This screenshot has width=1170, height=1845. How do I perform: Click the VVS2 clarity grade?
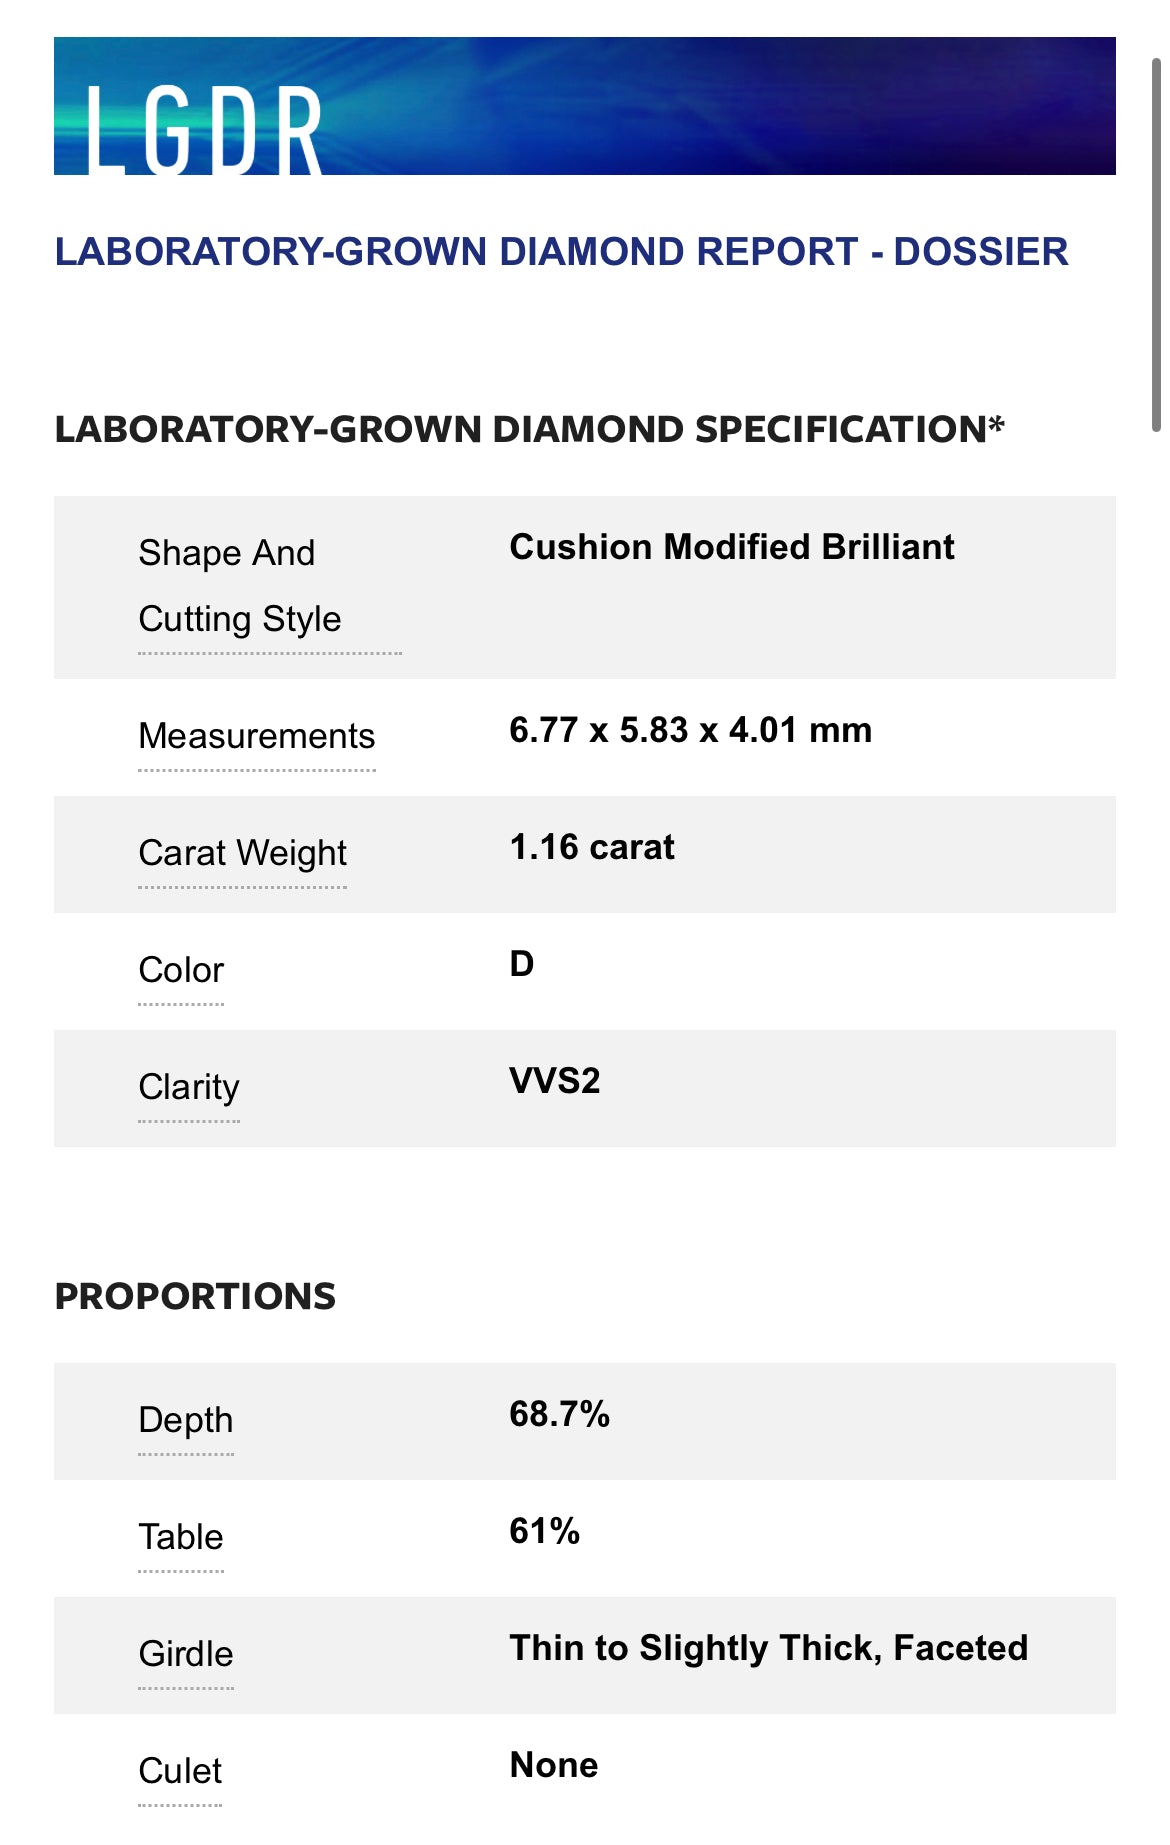(x=555, y=1082)
